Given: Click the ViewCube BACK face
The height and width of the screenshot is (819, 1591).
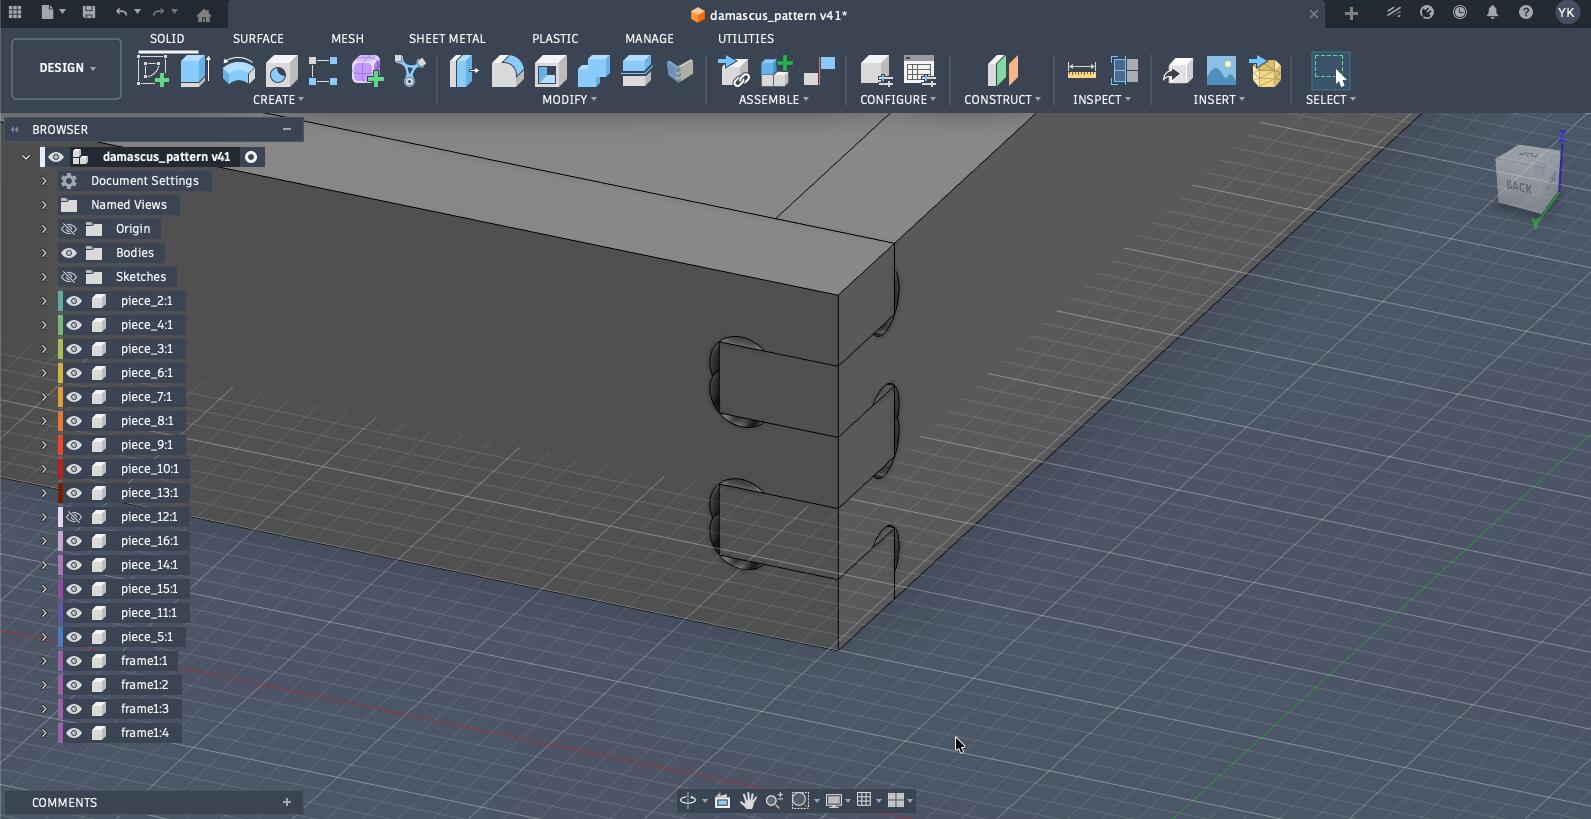Looking at the screenshot, I should pos(1520,186).
